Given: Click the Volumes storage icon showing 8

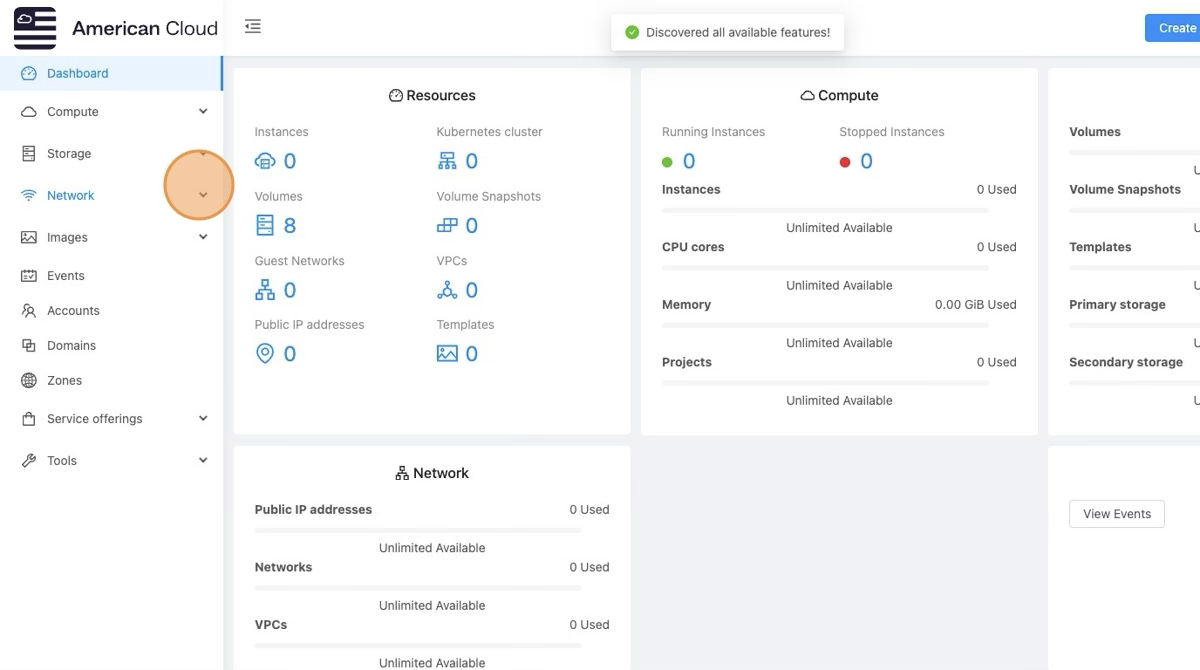Looking at the screenshot, I should coord(265,225).
